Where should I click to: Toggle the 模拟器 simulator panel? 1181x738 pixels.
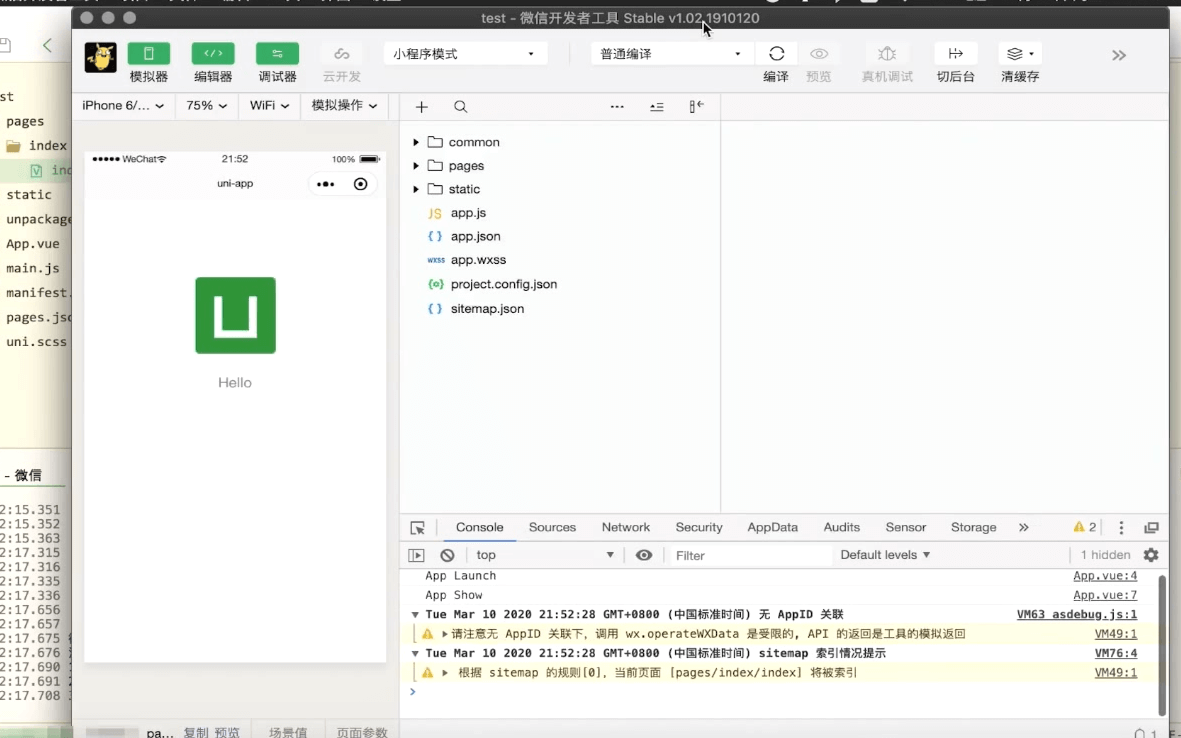tap(148, 53)
